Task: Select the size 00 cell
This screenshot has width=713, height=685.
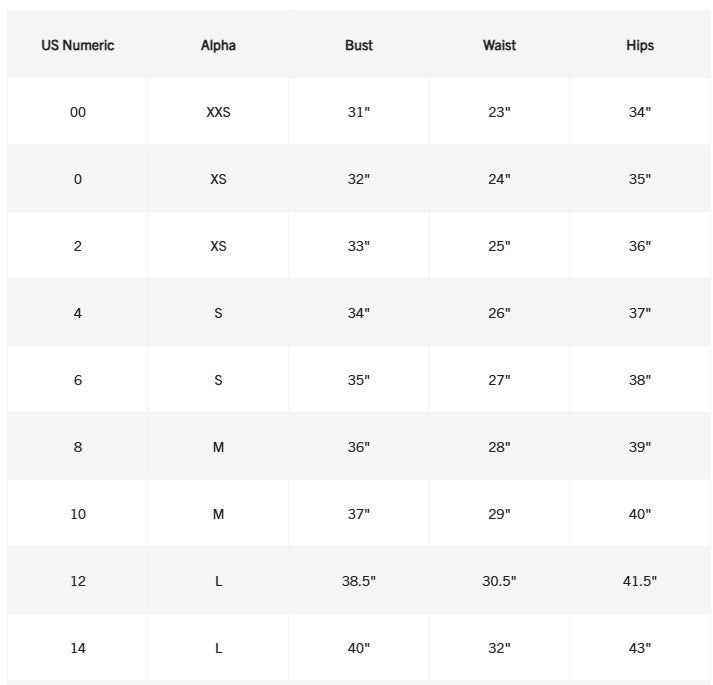Action: (78, 112)
